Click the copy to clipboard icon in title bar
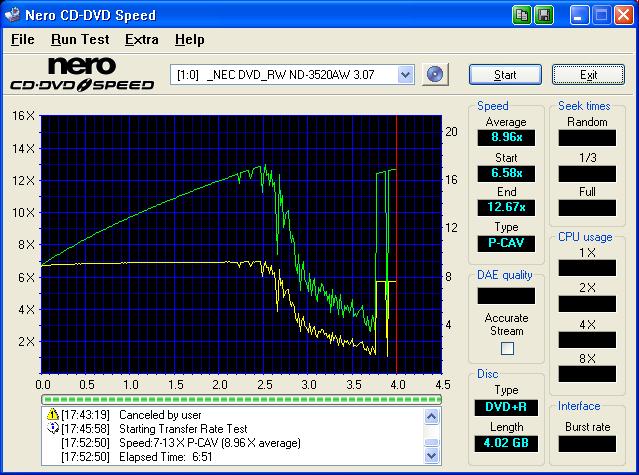This screenshot has height=475, width=639. tap(522, 15)
